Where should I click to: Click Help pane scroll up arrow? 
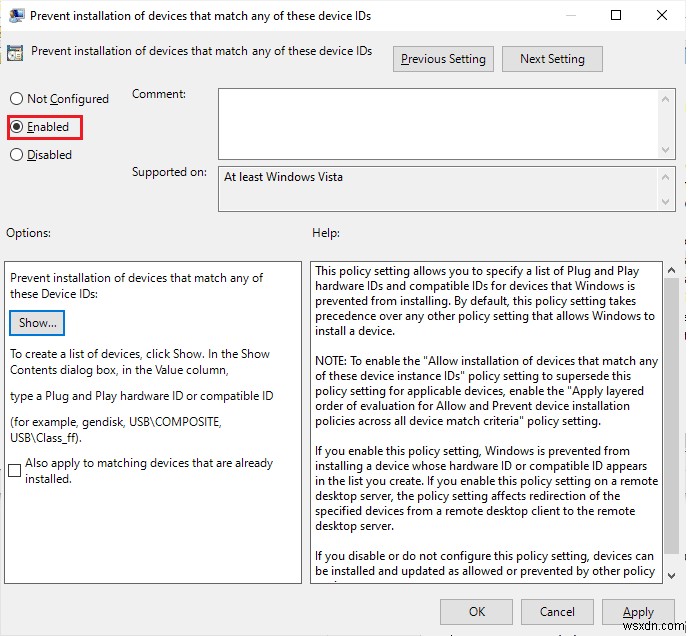[672, 270]
